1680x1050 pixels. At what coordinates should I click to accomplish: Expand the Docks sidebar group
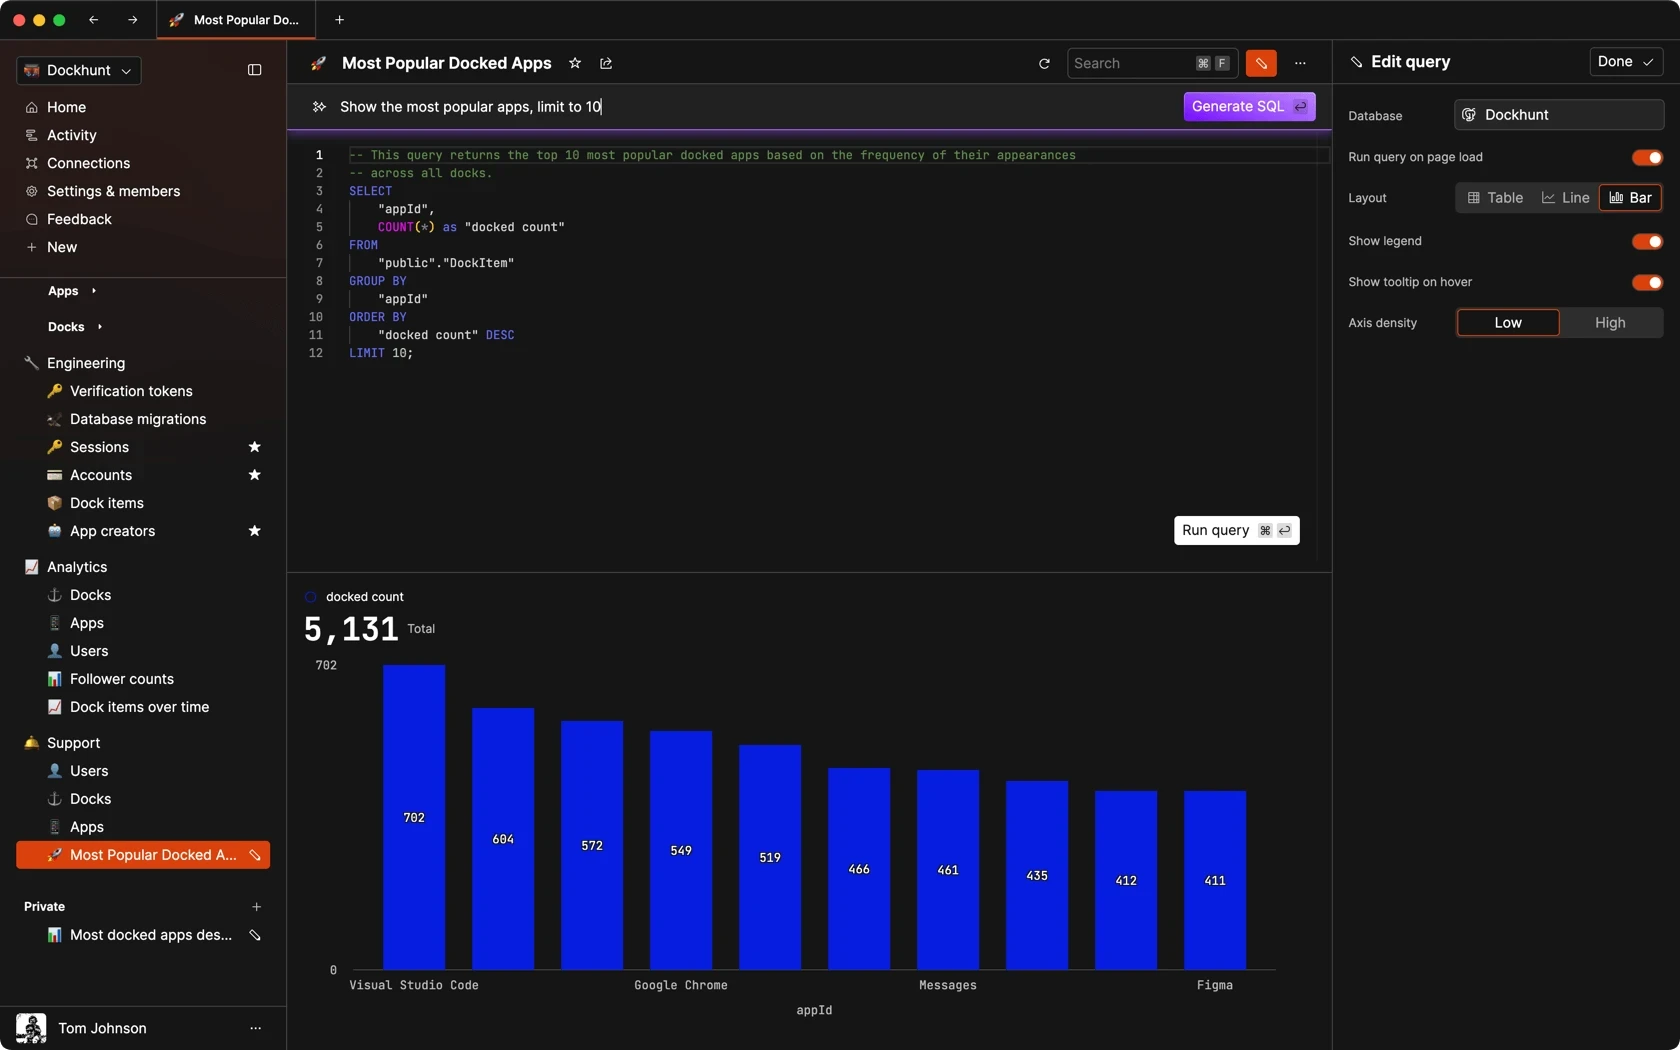click(75, 327)
